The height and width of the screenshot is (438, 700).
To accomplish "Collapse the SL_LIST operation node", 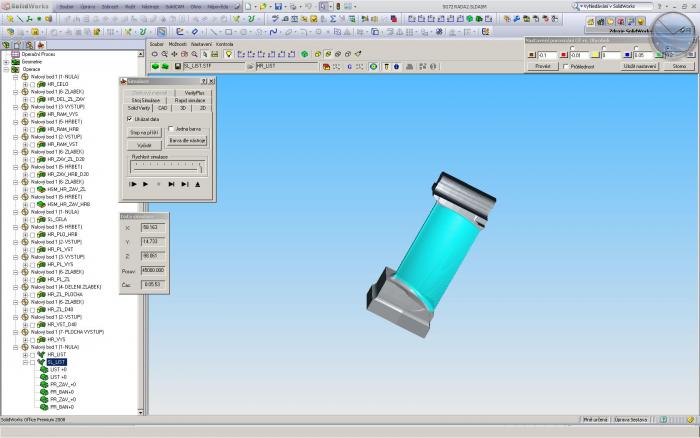I will 25,363.
